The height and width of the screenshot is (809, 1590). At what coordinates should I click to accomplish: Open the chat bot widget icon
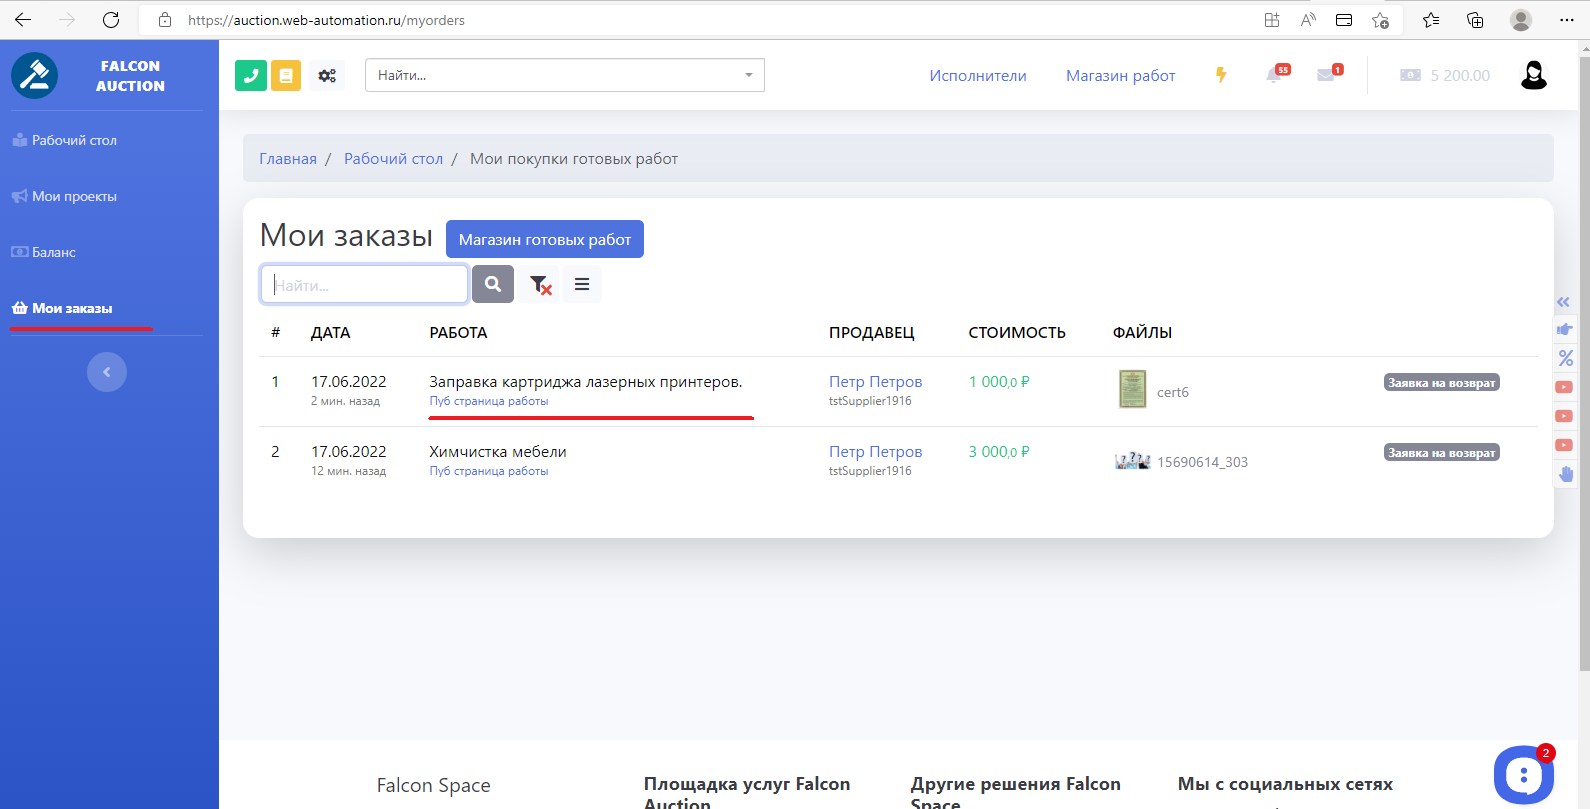(x=1523, y=774)
